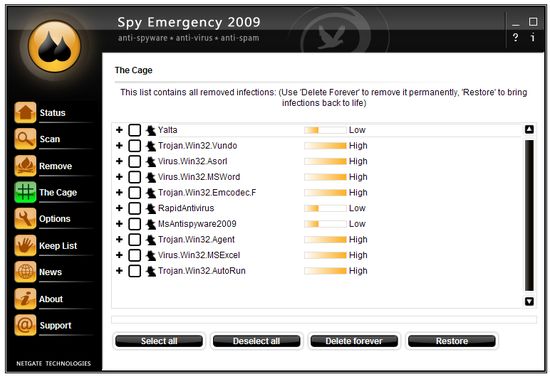Viewport: 550px width, 379px height.
Task: Click the Scan magnifier icon
Action: [x=25, y=139]
